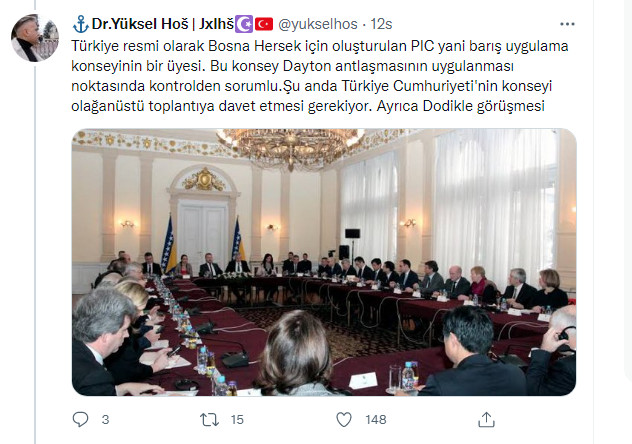
Task: Retweet this post using the retweet icon
Action: [210, 419]
